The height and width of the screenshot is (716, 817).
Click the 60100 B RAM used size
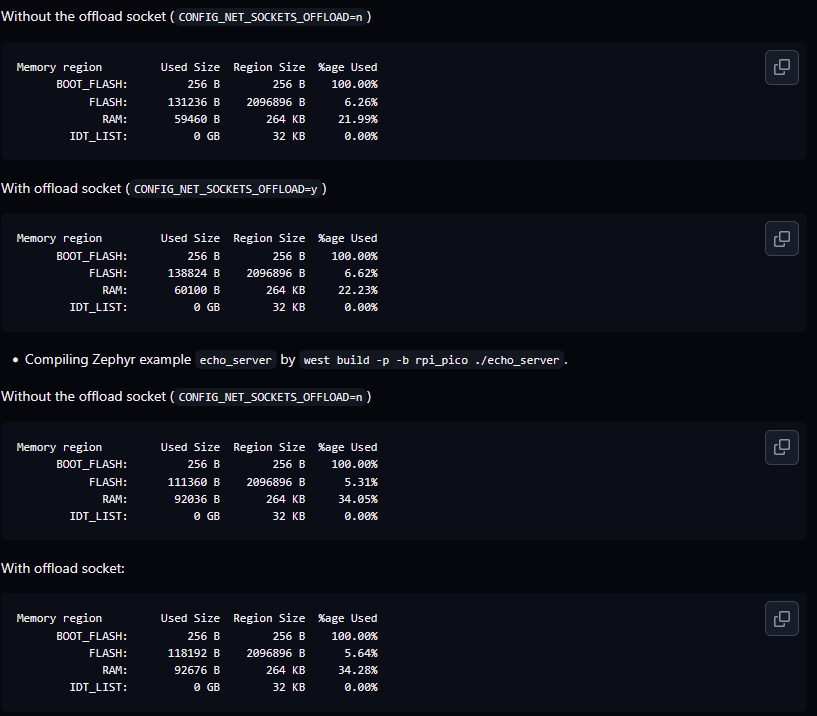[x=196, y=290]
